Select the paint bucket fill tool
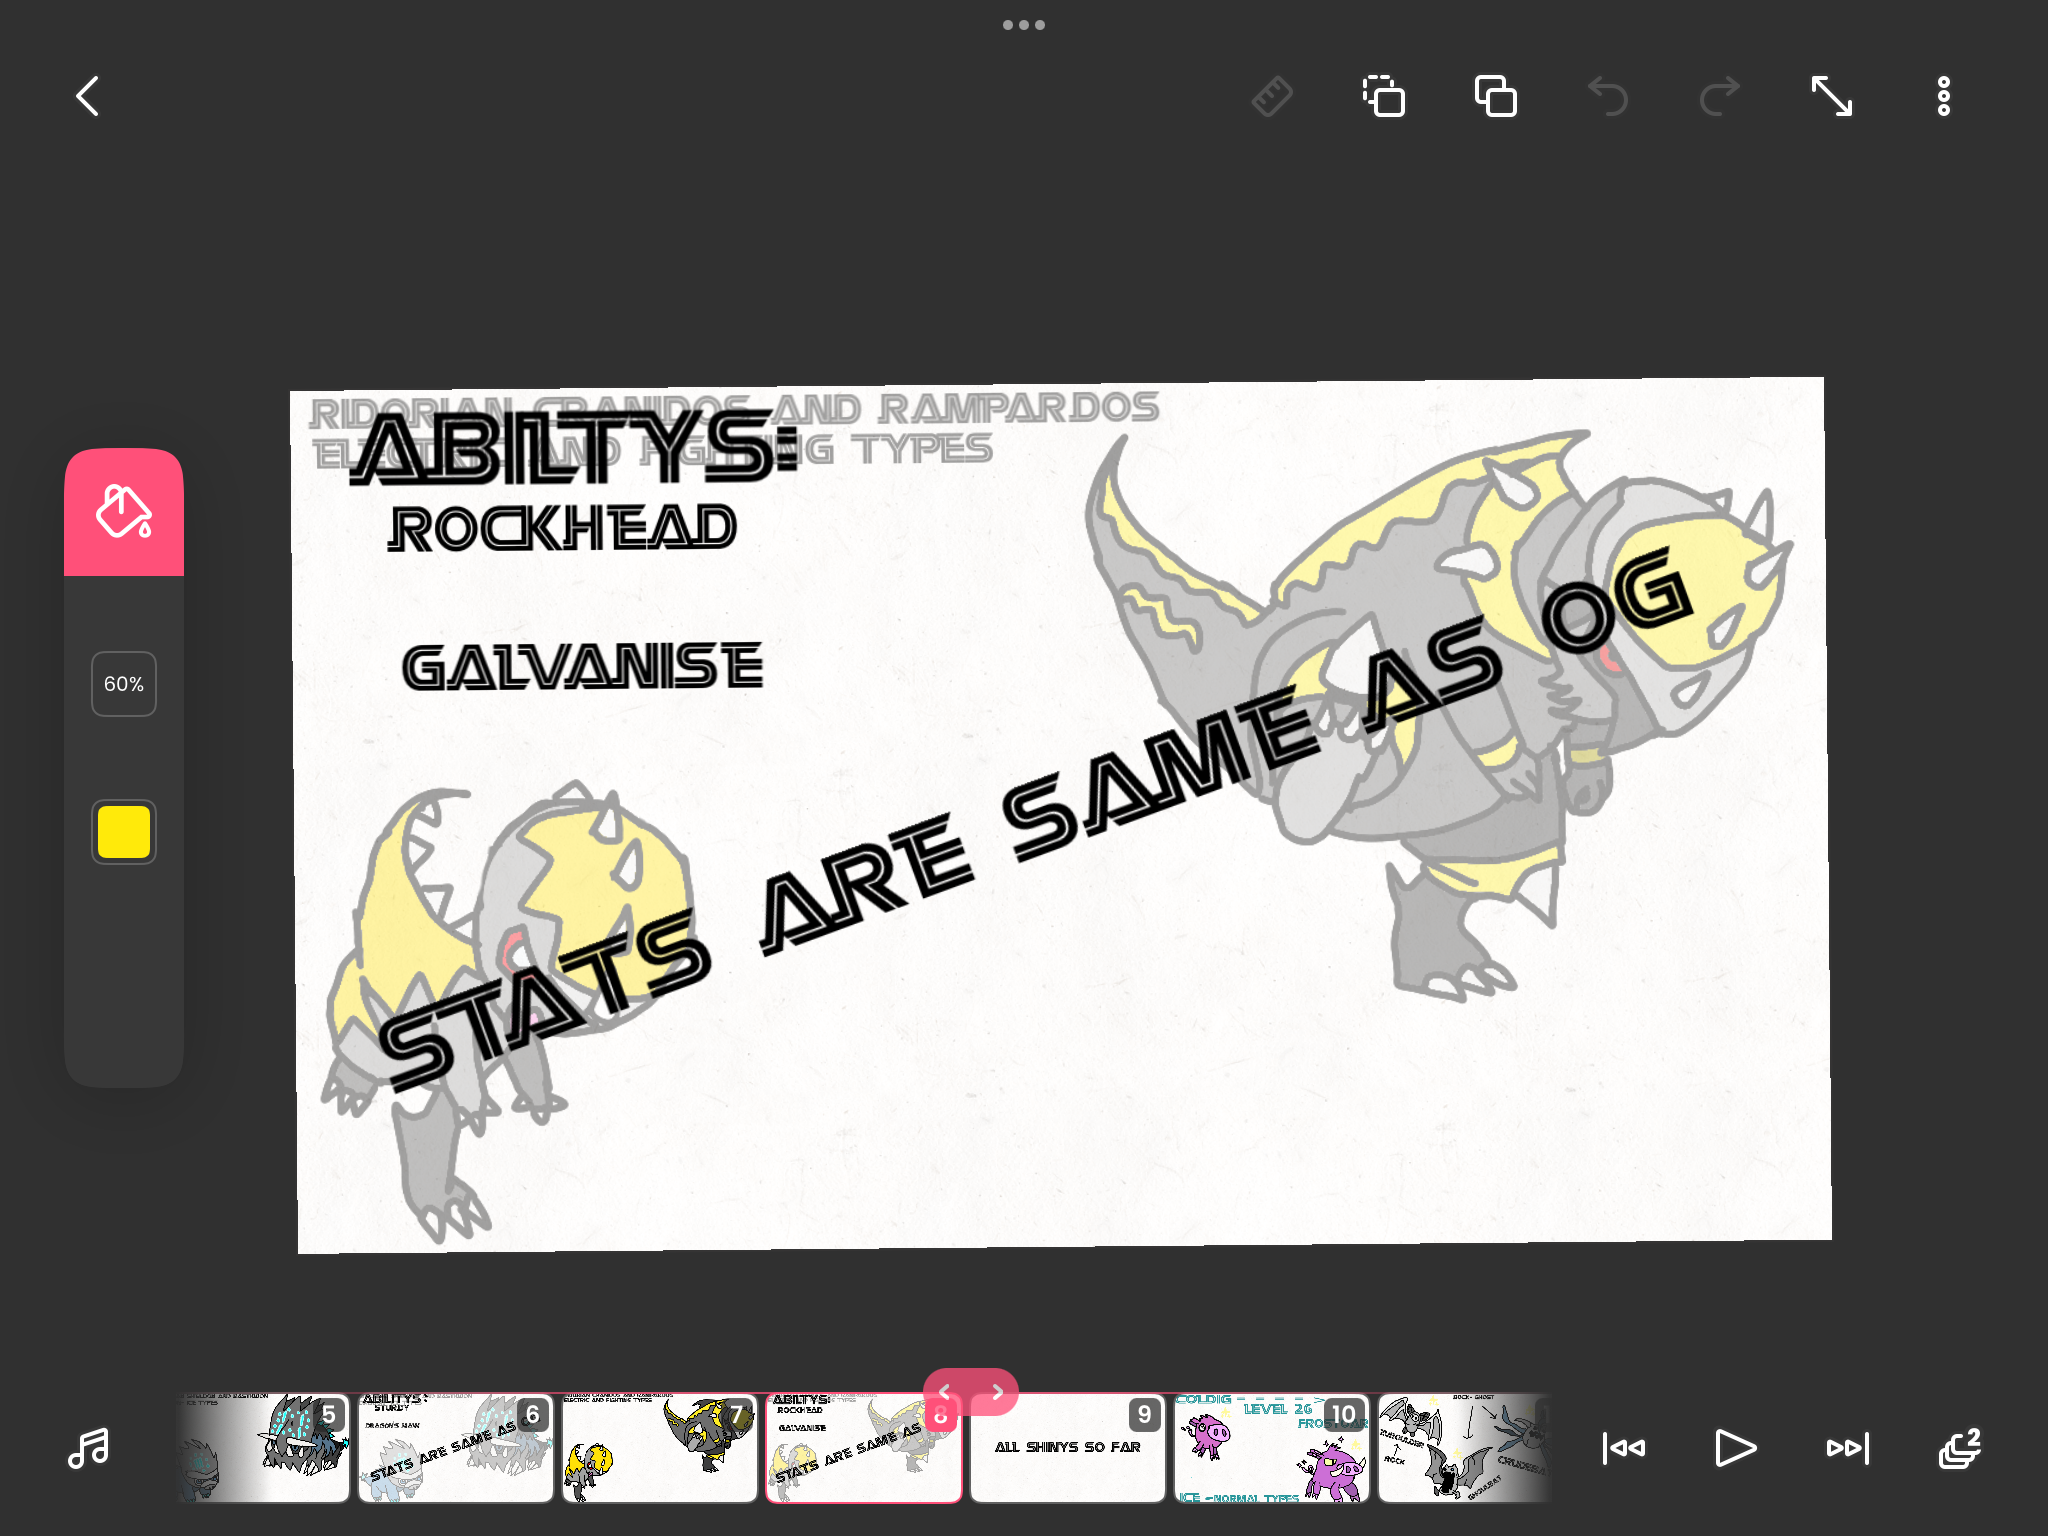The image size is (2048, 1536). coord(124,512)
